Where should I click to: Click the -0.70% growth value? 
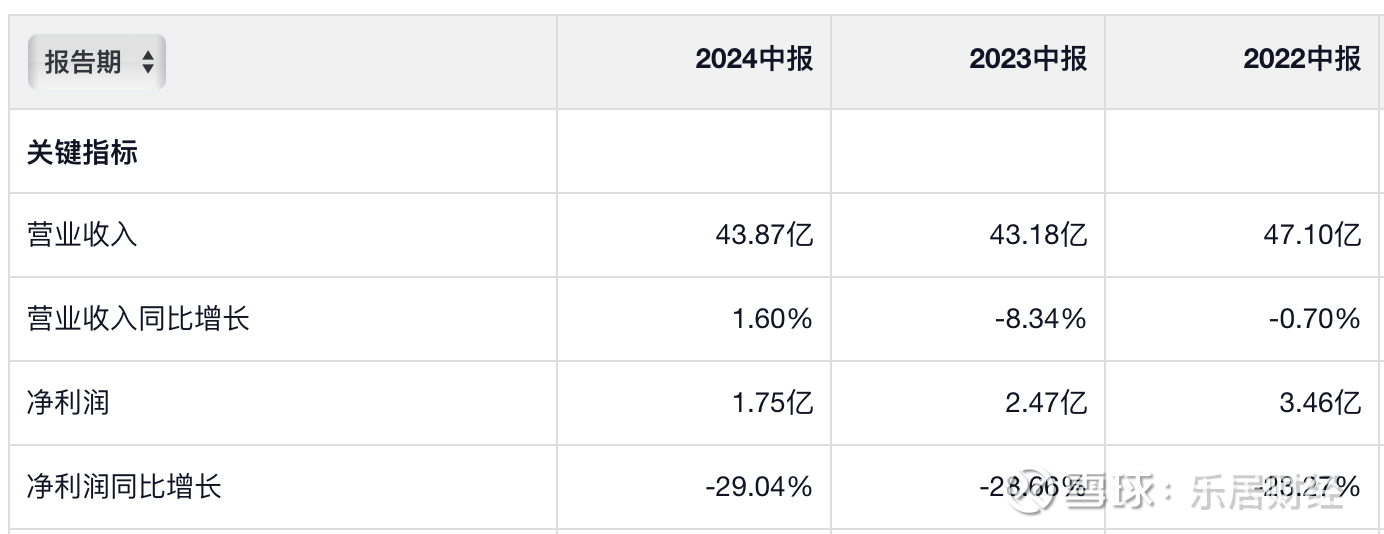coord(1315,319)
